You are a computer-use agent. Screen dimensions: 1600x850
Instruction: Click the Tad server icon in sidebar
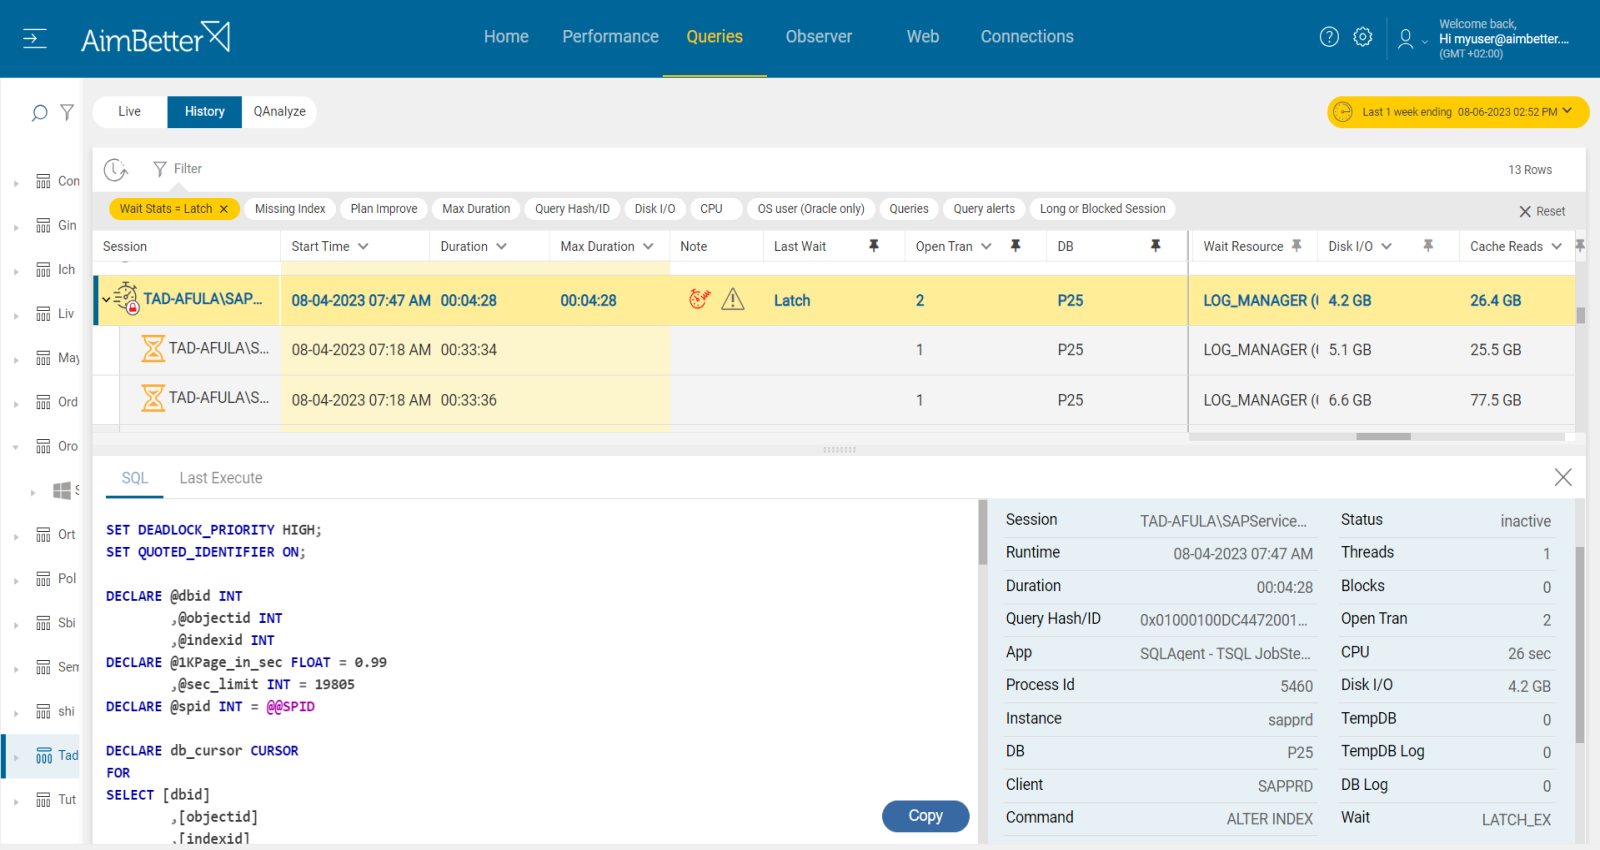44,755
